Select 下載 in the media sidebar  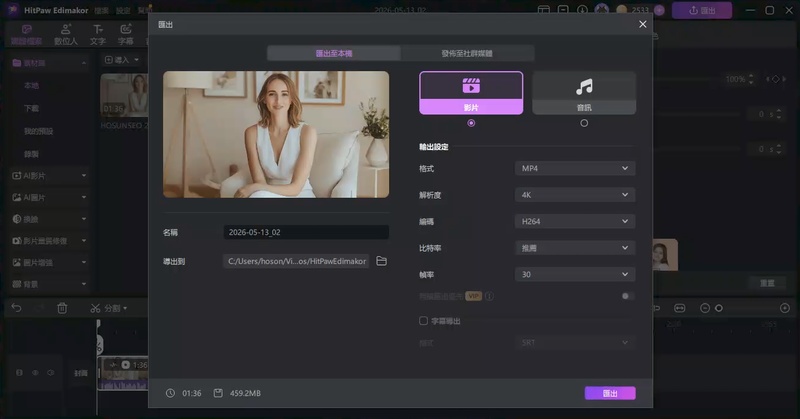(32, 108)
